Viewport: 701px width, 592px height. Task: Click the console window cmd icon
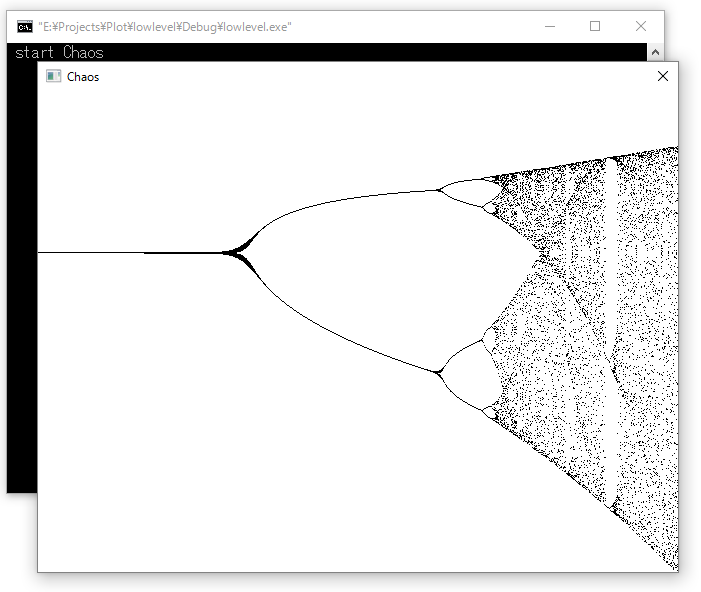(25, 27)
